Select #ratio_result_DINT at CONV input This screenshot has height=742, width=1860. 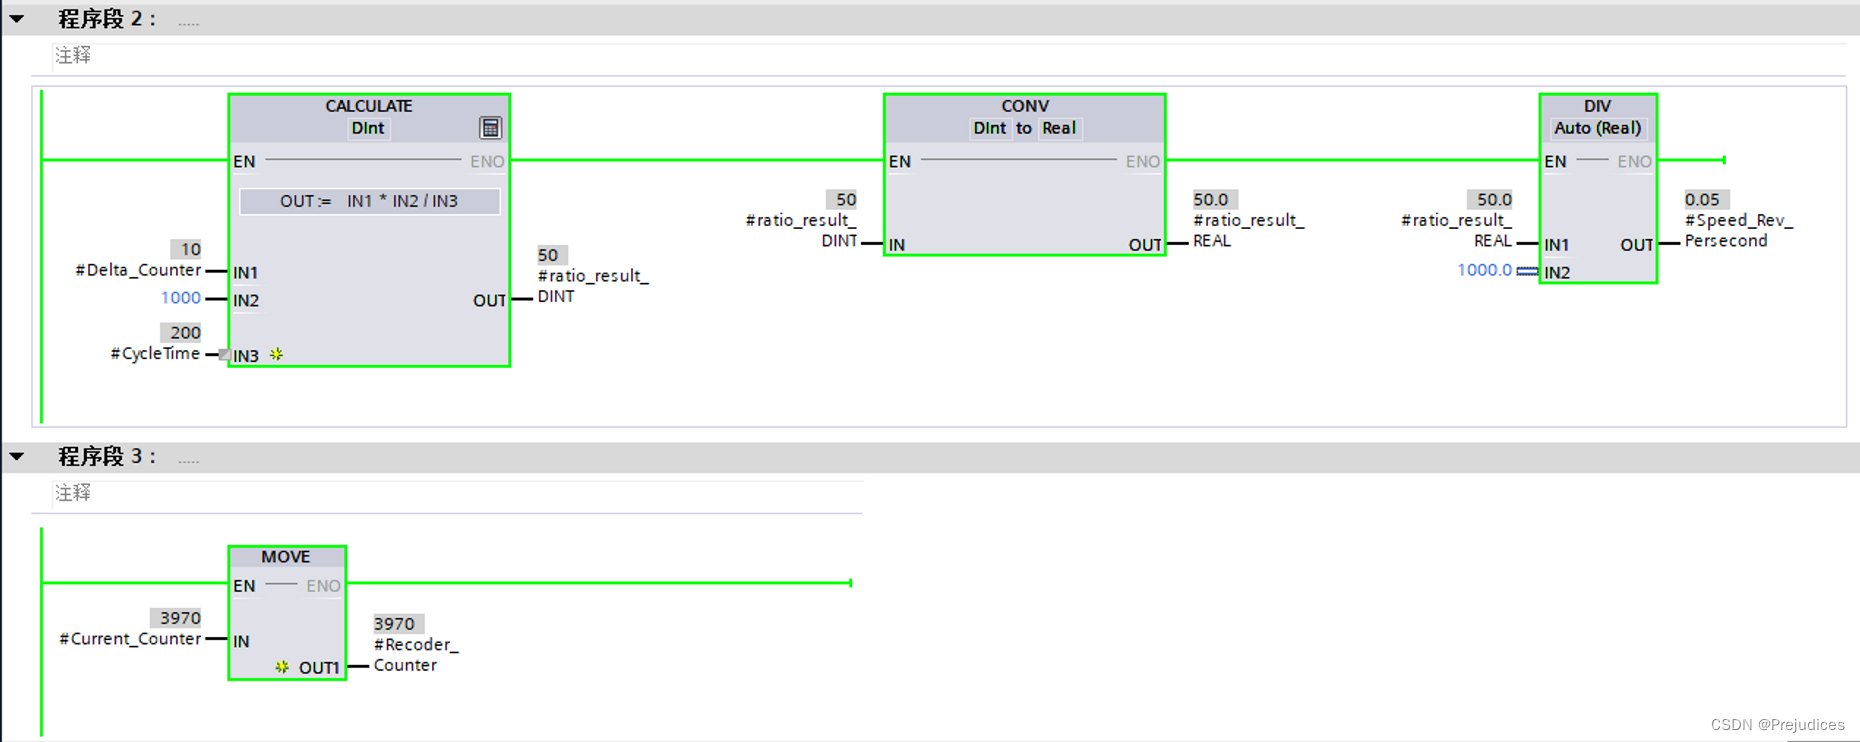click(801, 230)
